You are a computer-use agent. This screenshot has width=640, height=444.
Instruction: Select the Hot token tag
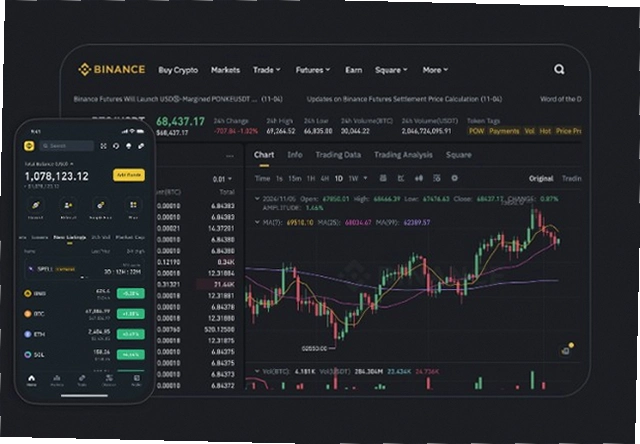click(x=545, y=131)
